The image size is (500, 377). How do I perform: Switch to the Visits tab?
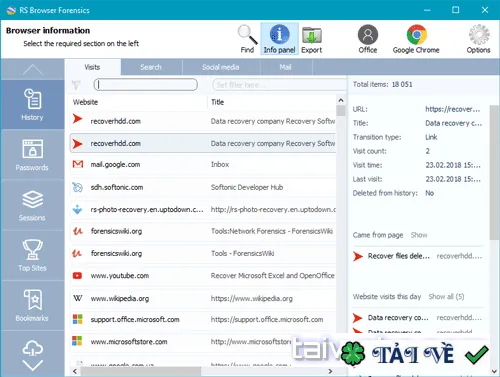[92, 67]
